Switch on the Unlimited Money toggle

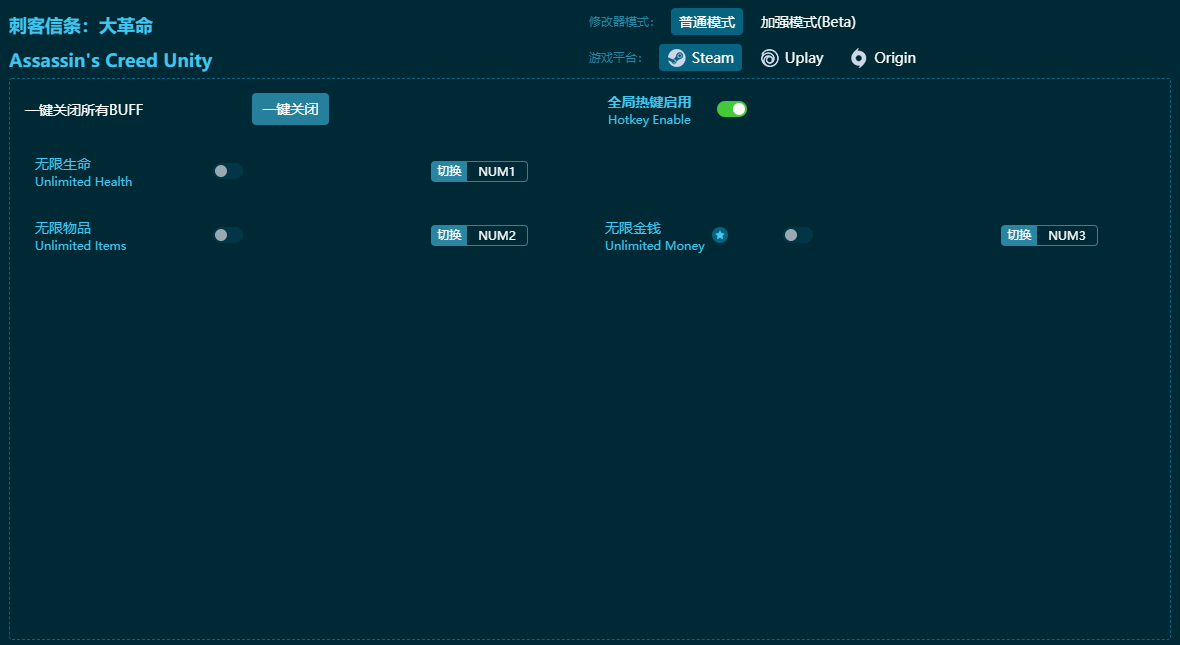coord(798,235)
